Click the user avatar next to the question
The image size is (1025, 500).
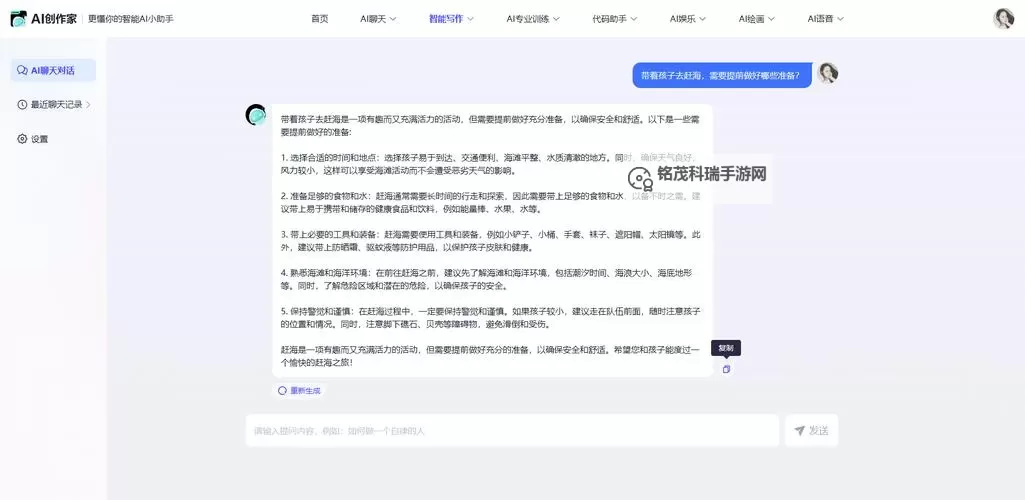[x=828, y=73]
